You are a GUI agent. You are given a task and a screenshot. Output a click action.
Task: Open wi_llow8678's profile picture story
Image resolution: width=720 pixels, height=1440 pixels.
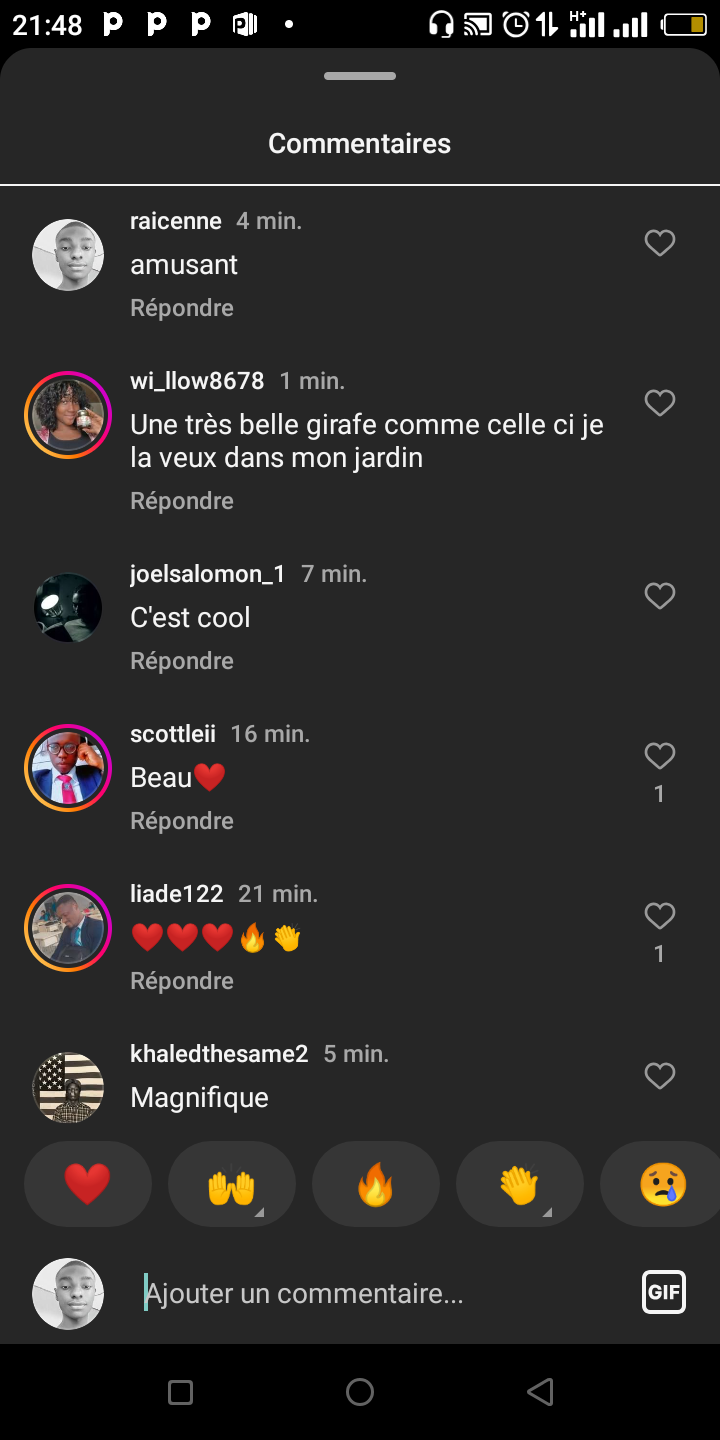tap(68, 415)
